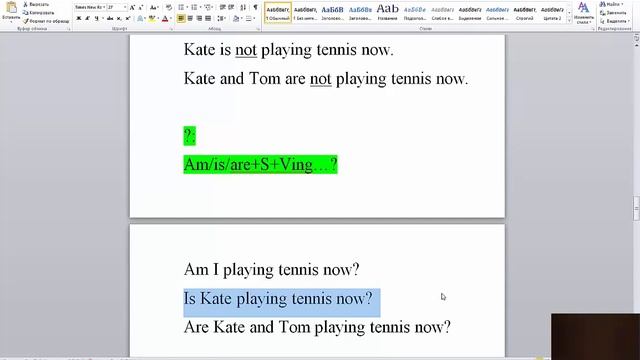Click the Find (Найти) binoculars button
This screenshot has width=640, height=360.
pyautogui.click(x=611, y=4)
